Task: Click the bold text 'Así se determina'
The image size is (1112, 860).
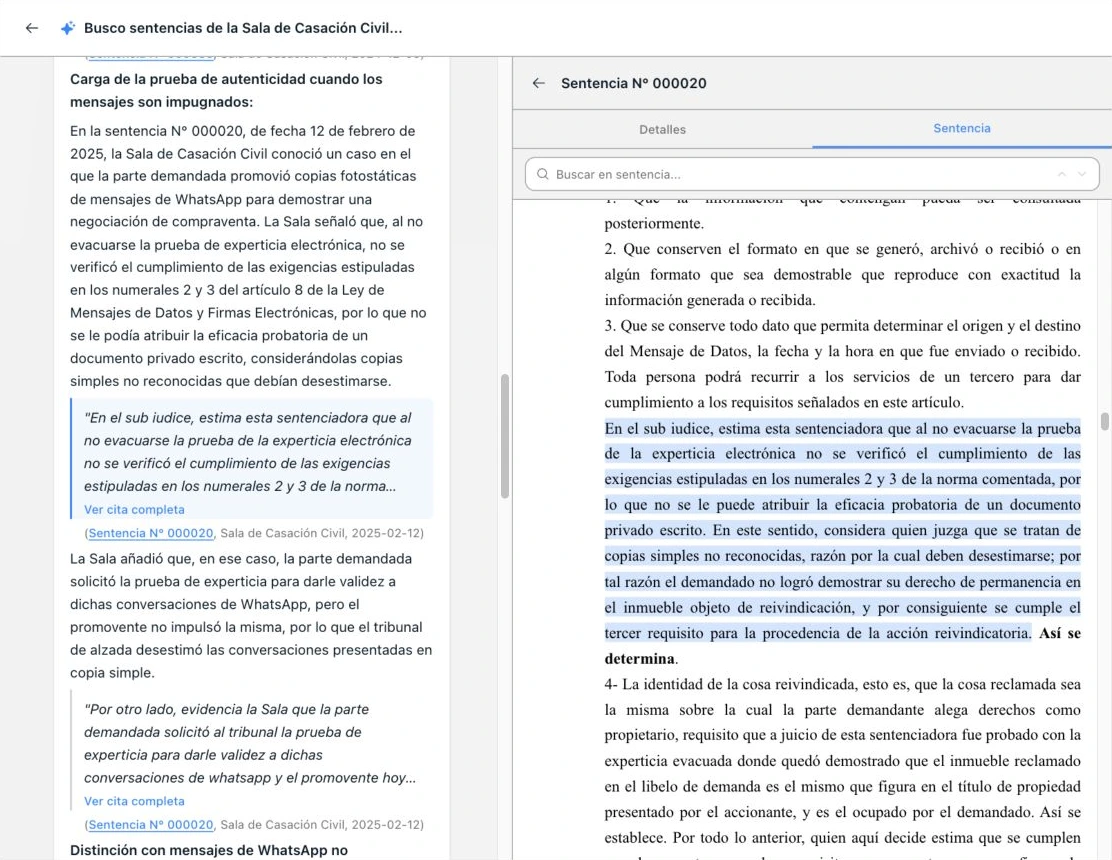Action: tap(843, 646)
